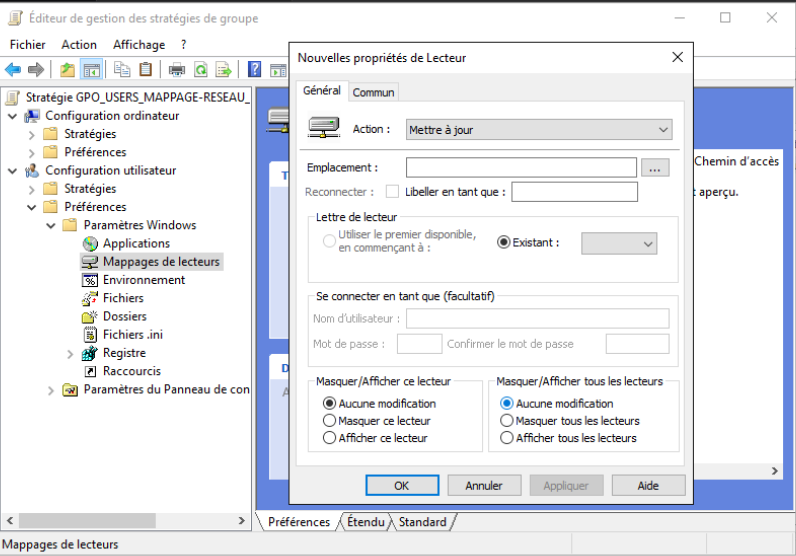This screenshot has height=556, width=796.
Task: Click the Registre icon in tree
Action: 90,353
